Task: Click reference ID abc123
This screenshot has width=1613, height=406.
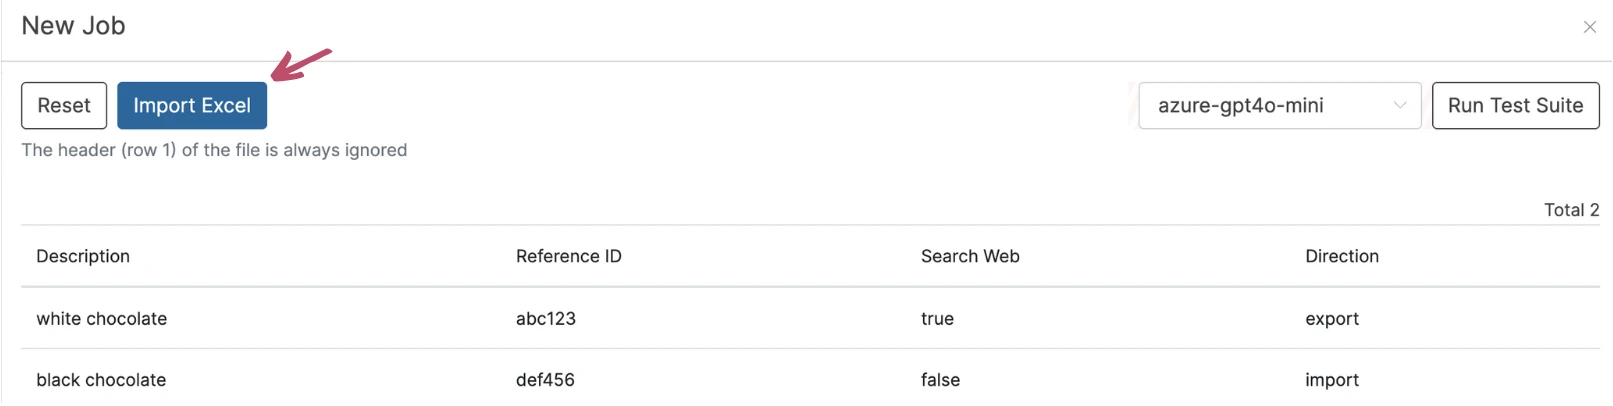Action: (546, 319)
